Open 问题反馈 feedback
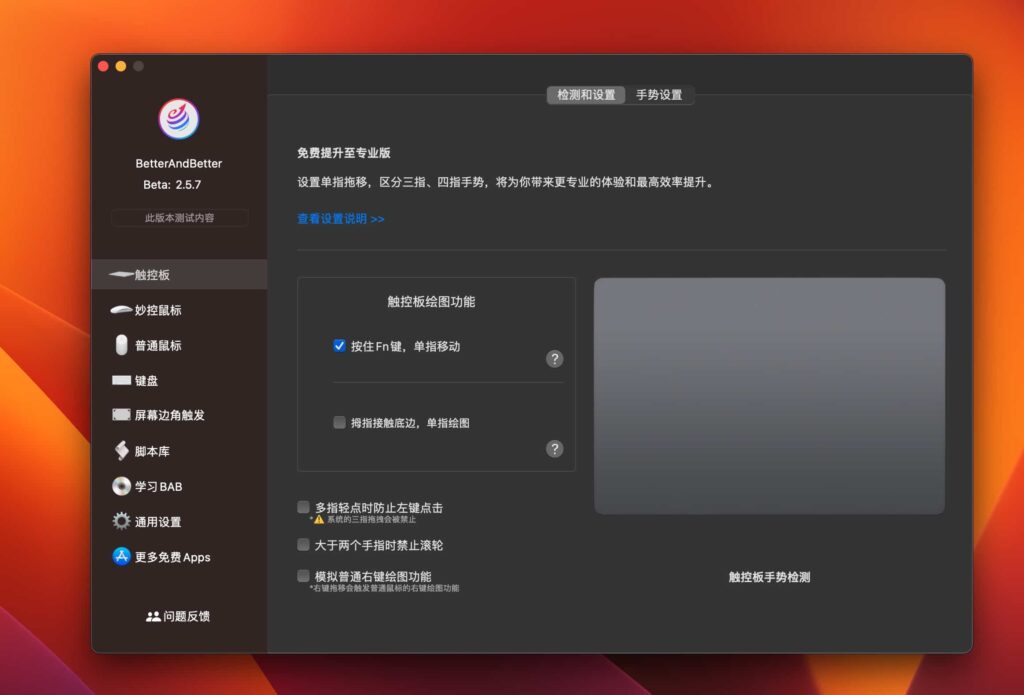1024x695 pixels. [x=178, y=616]
